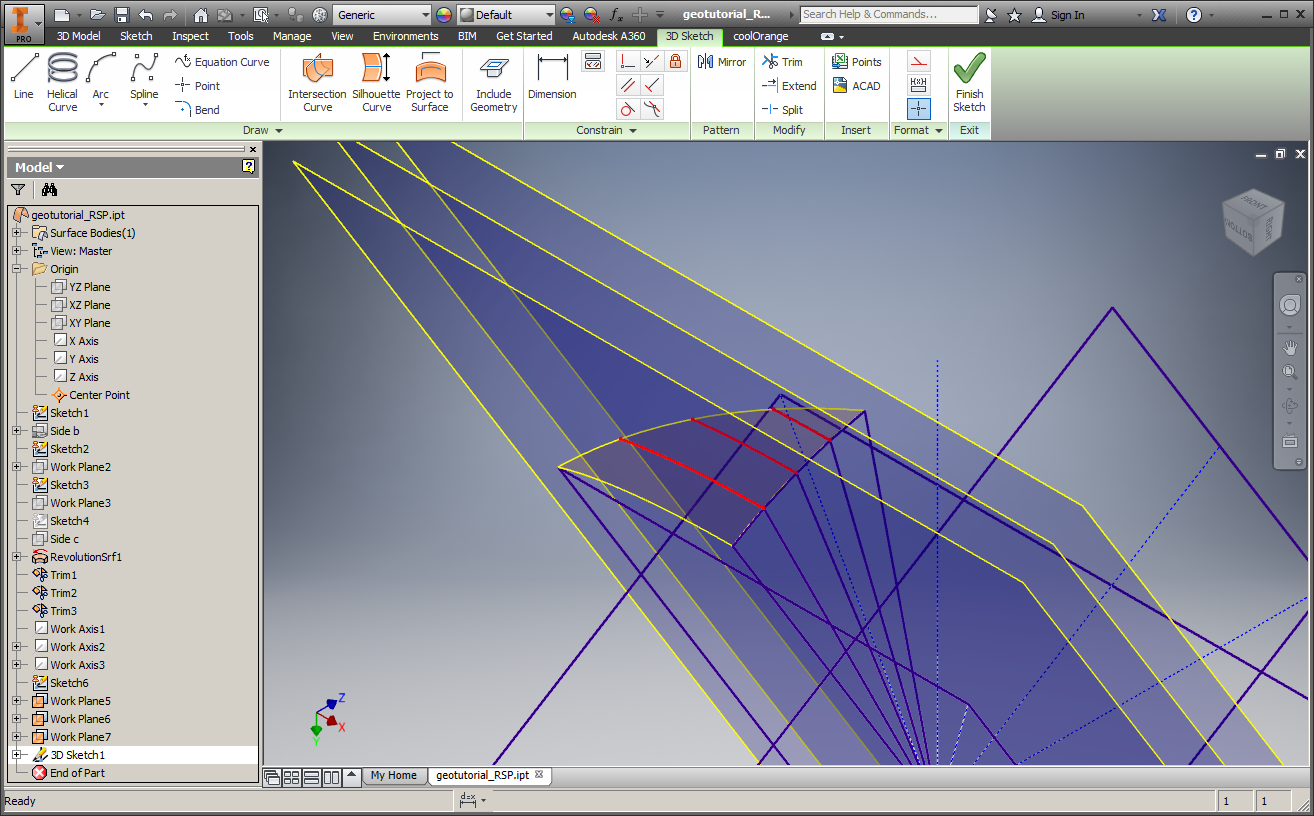Open the 3D Model ribbon tab
1314x816 pixels.
pos(79,36)
